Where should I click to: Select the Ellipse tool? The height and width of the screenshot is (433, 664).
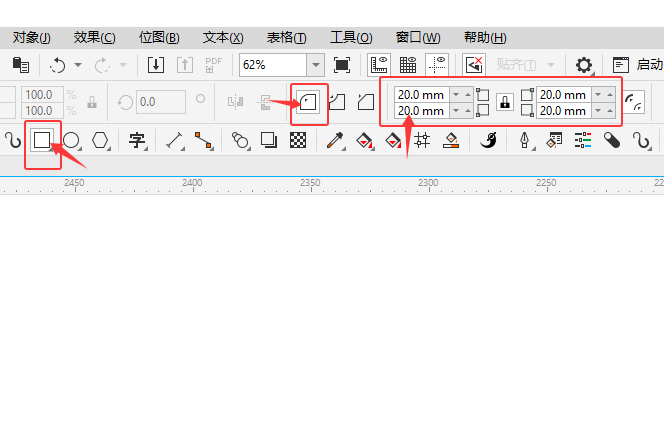[x=71, y=140]
